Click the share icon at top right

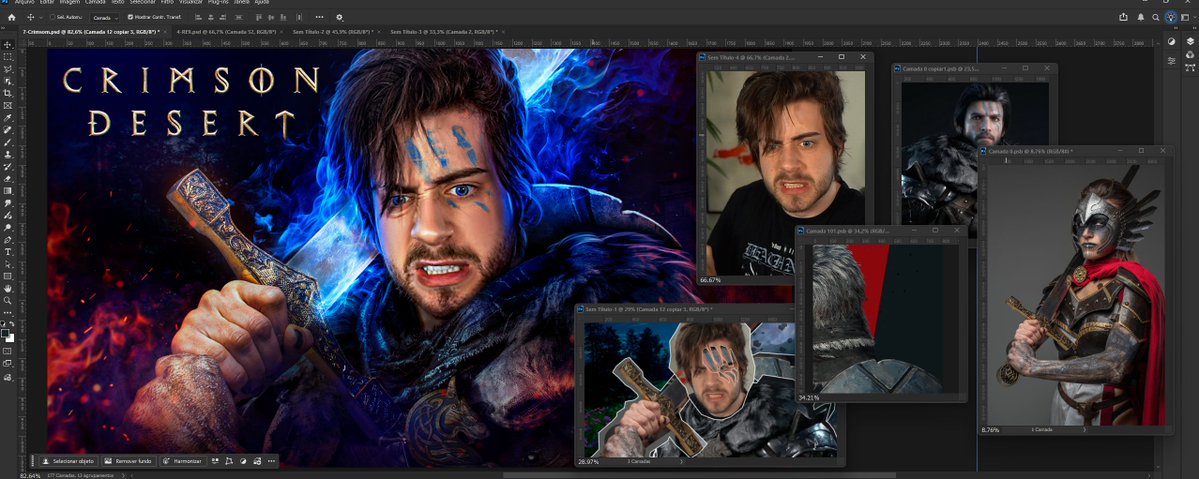coord(1123,17)
